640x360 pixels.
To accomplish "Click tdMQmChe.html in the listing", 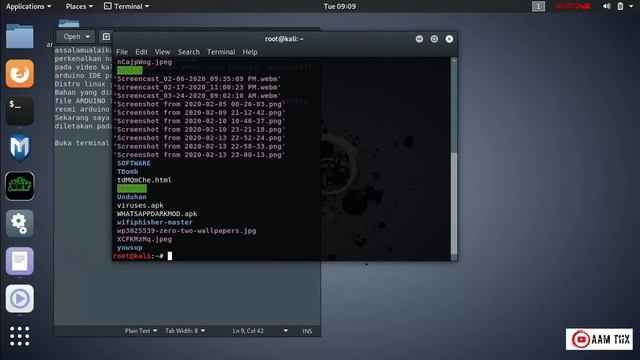I will tap(144, 180).
